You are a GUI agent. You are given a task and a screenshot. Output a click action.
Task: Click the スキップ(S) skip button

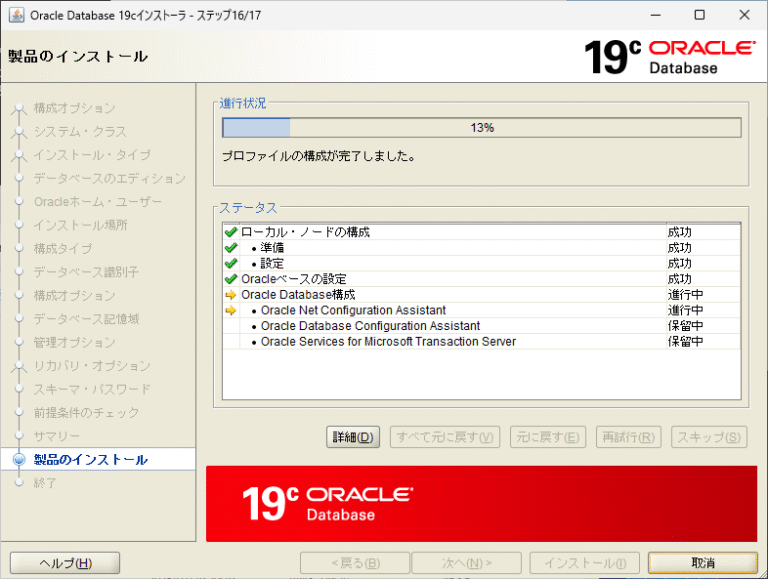coord(709,437)
